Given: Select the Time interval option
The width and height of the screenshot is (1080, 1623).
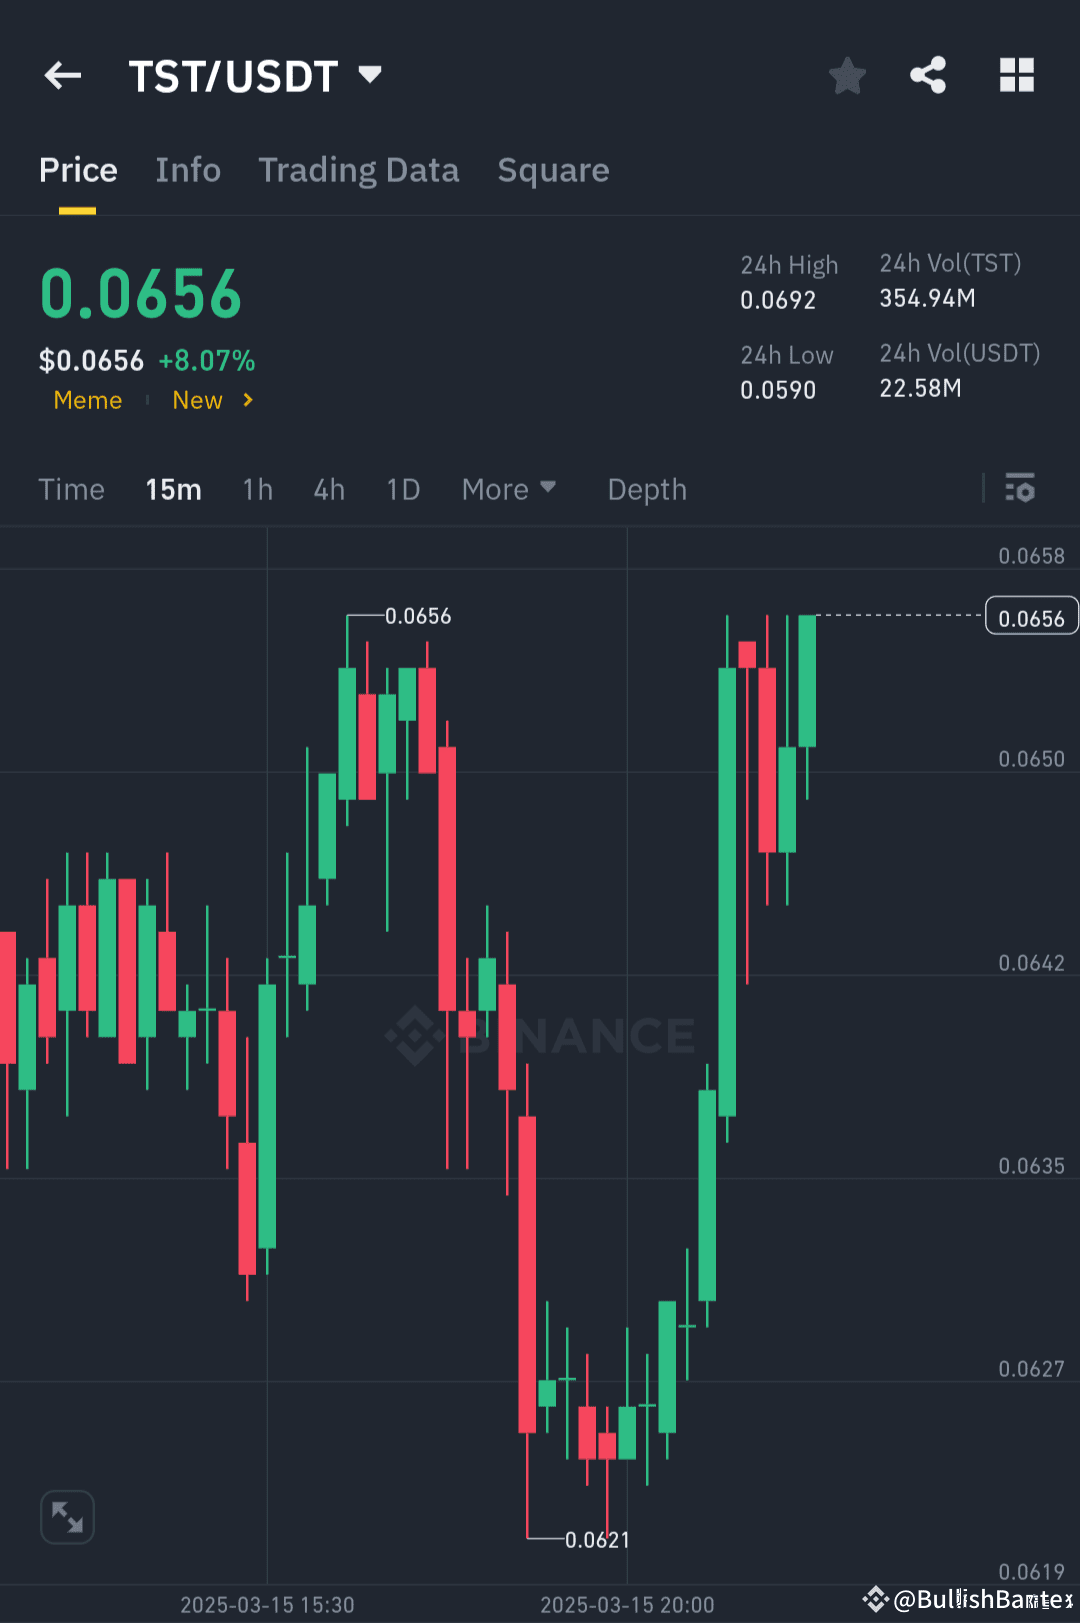Looking at the screenshot, I should [71, 489].
